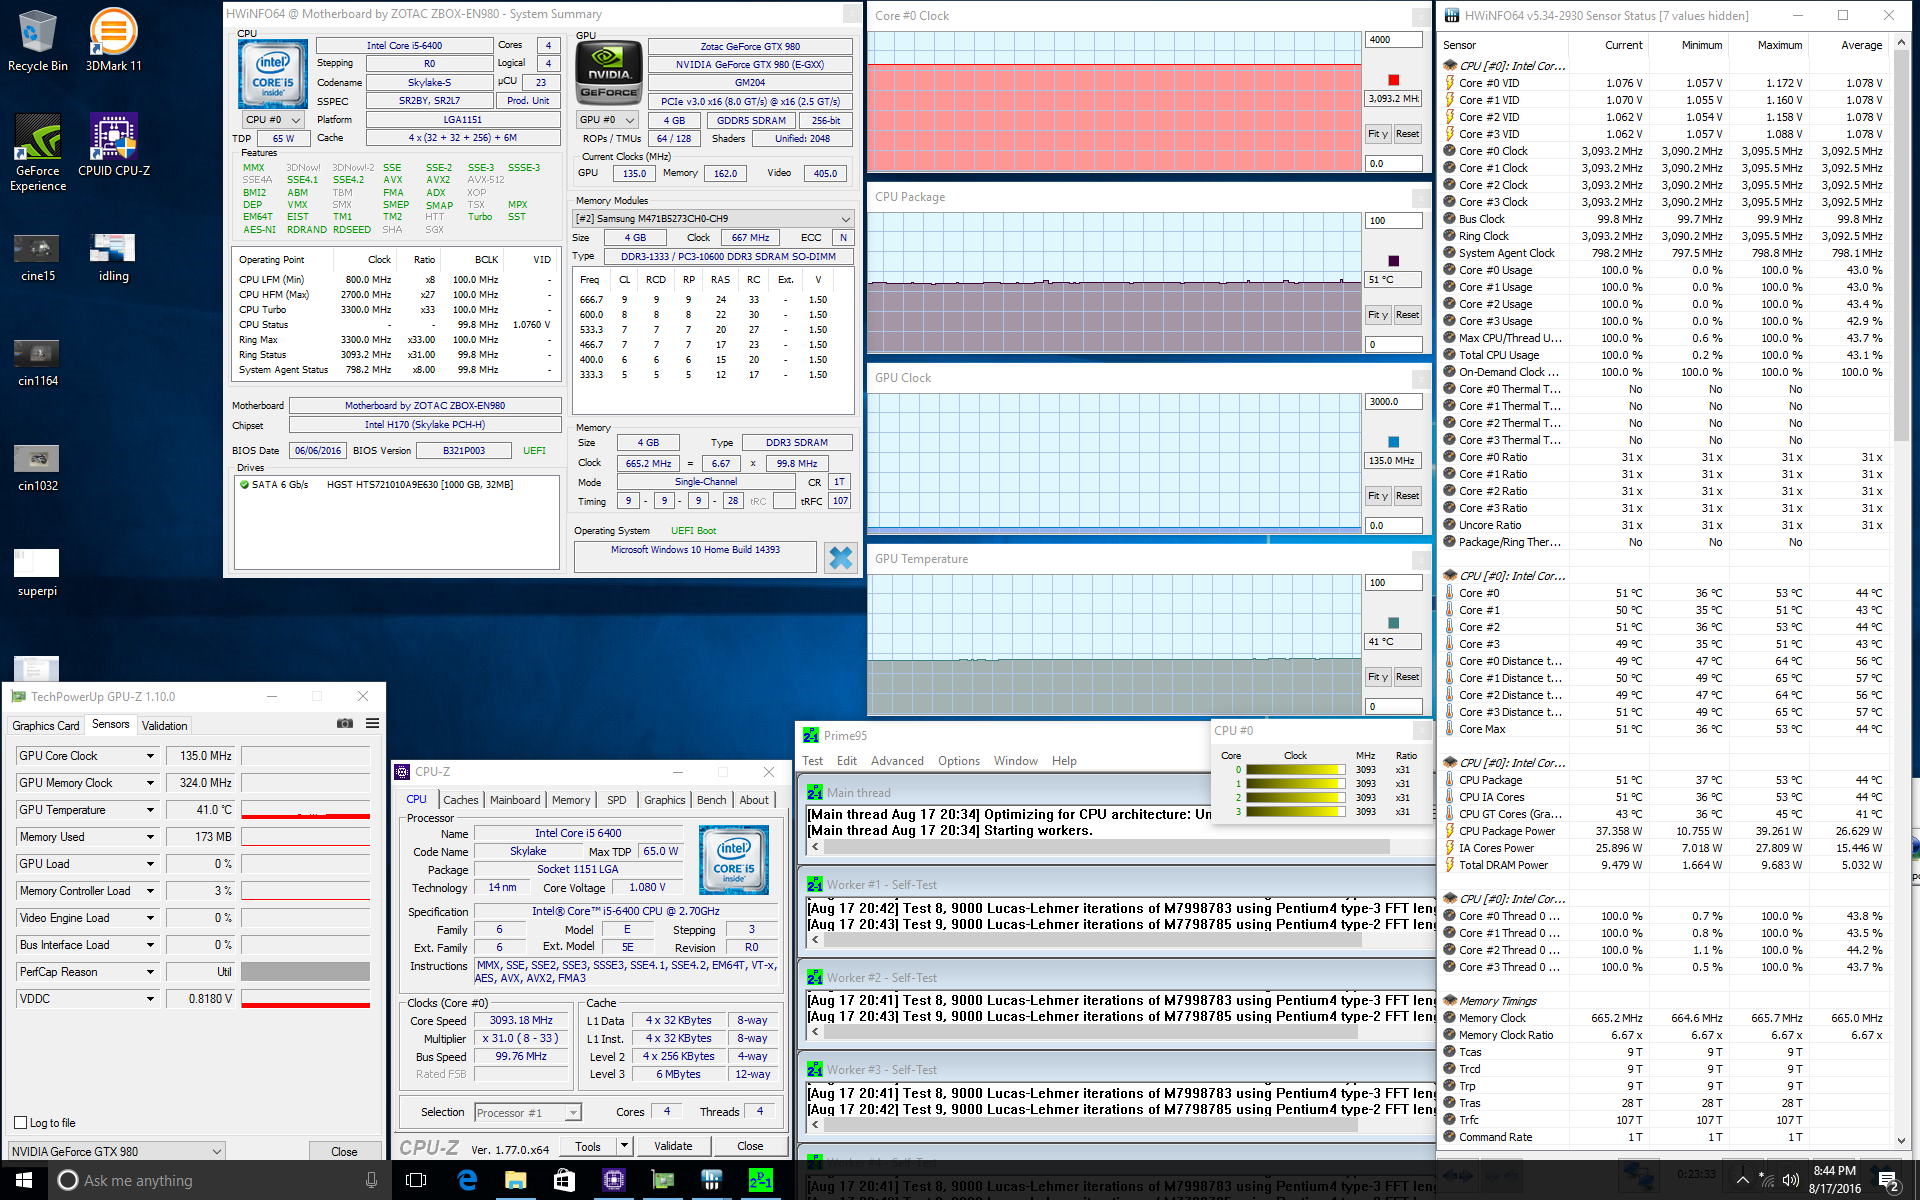Select the cin1164 desktop file icon
The height and width of the screenshot is (1200, 1920).
38,363
